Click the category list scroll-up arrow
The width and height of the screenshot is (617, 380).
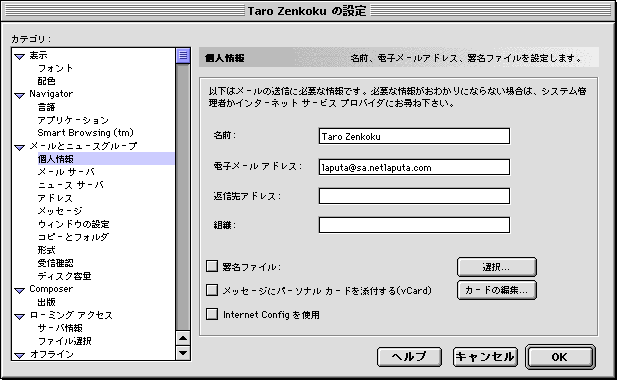(x=183, y=338)
